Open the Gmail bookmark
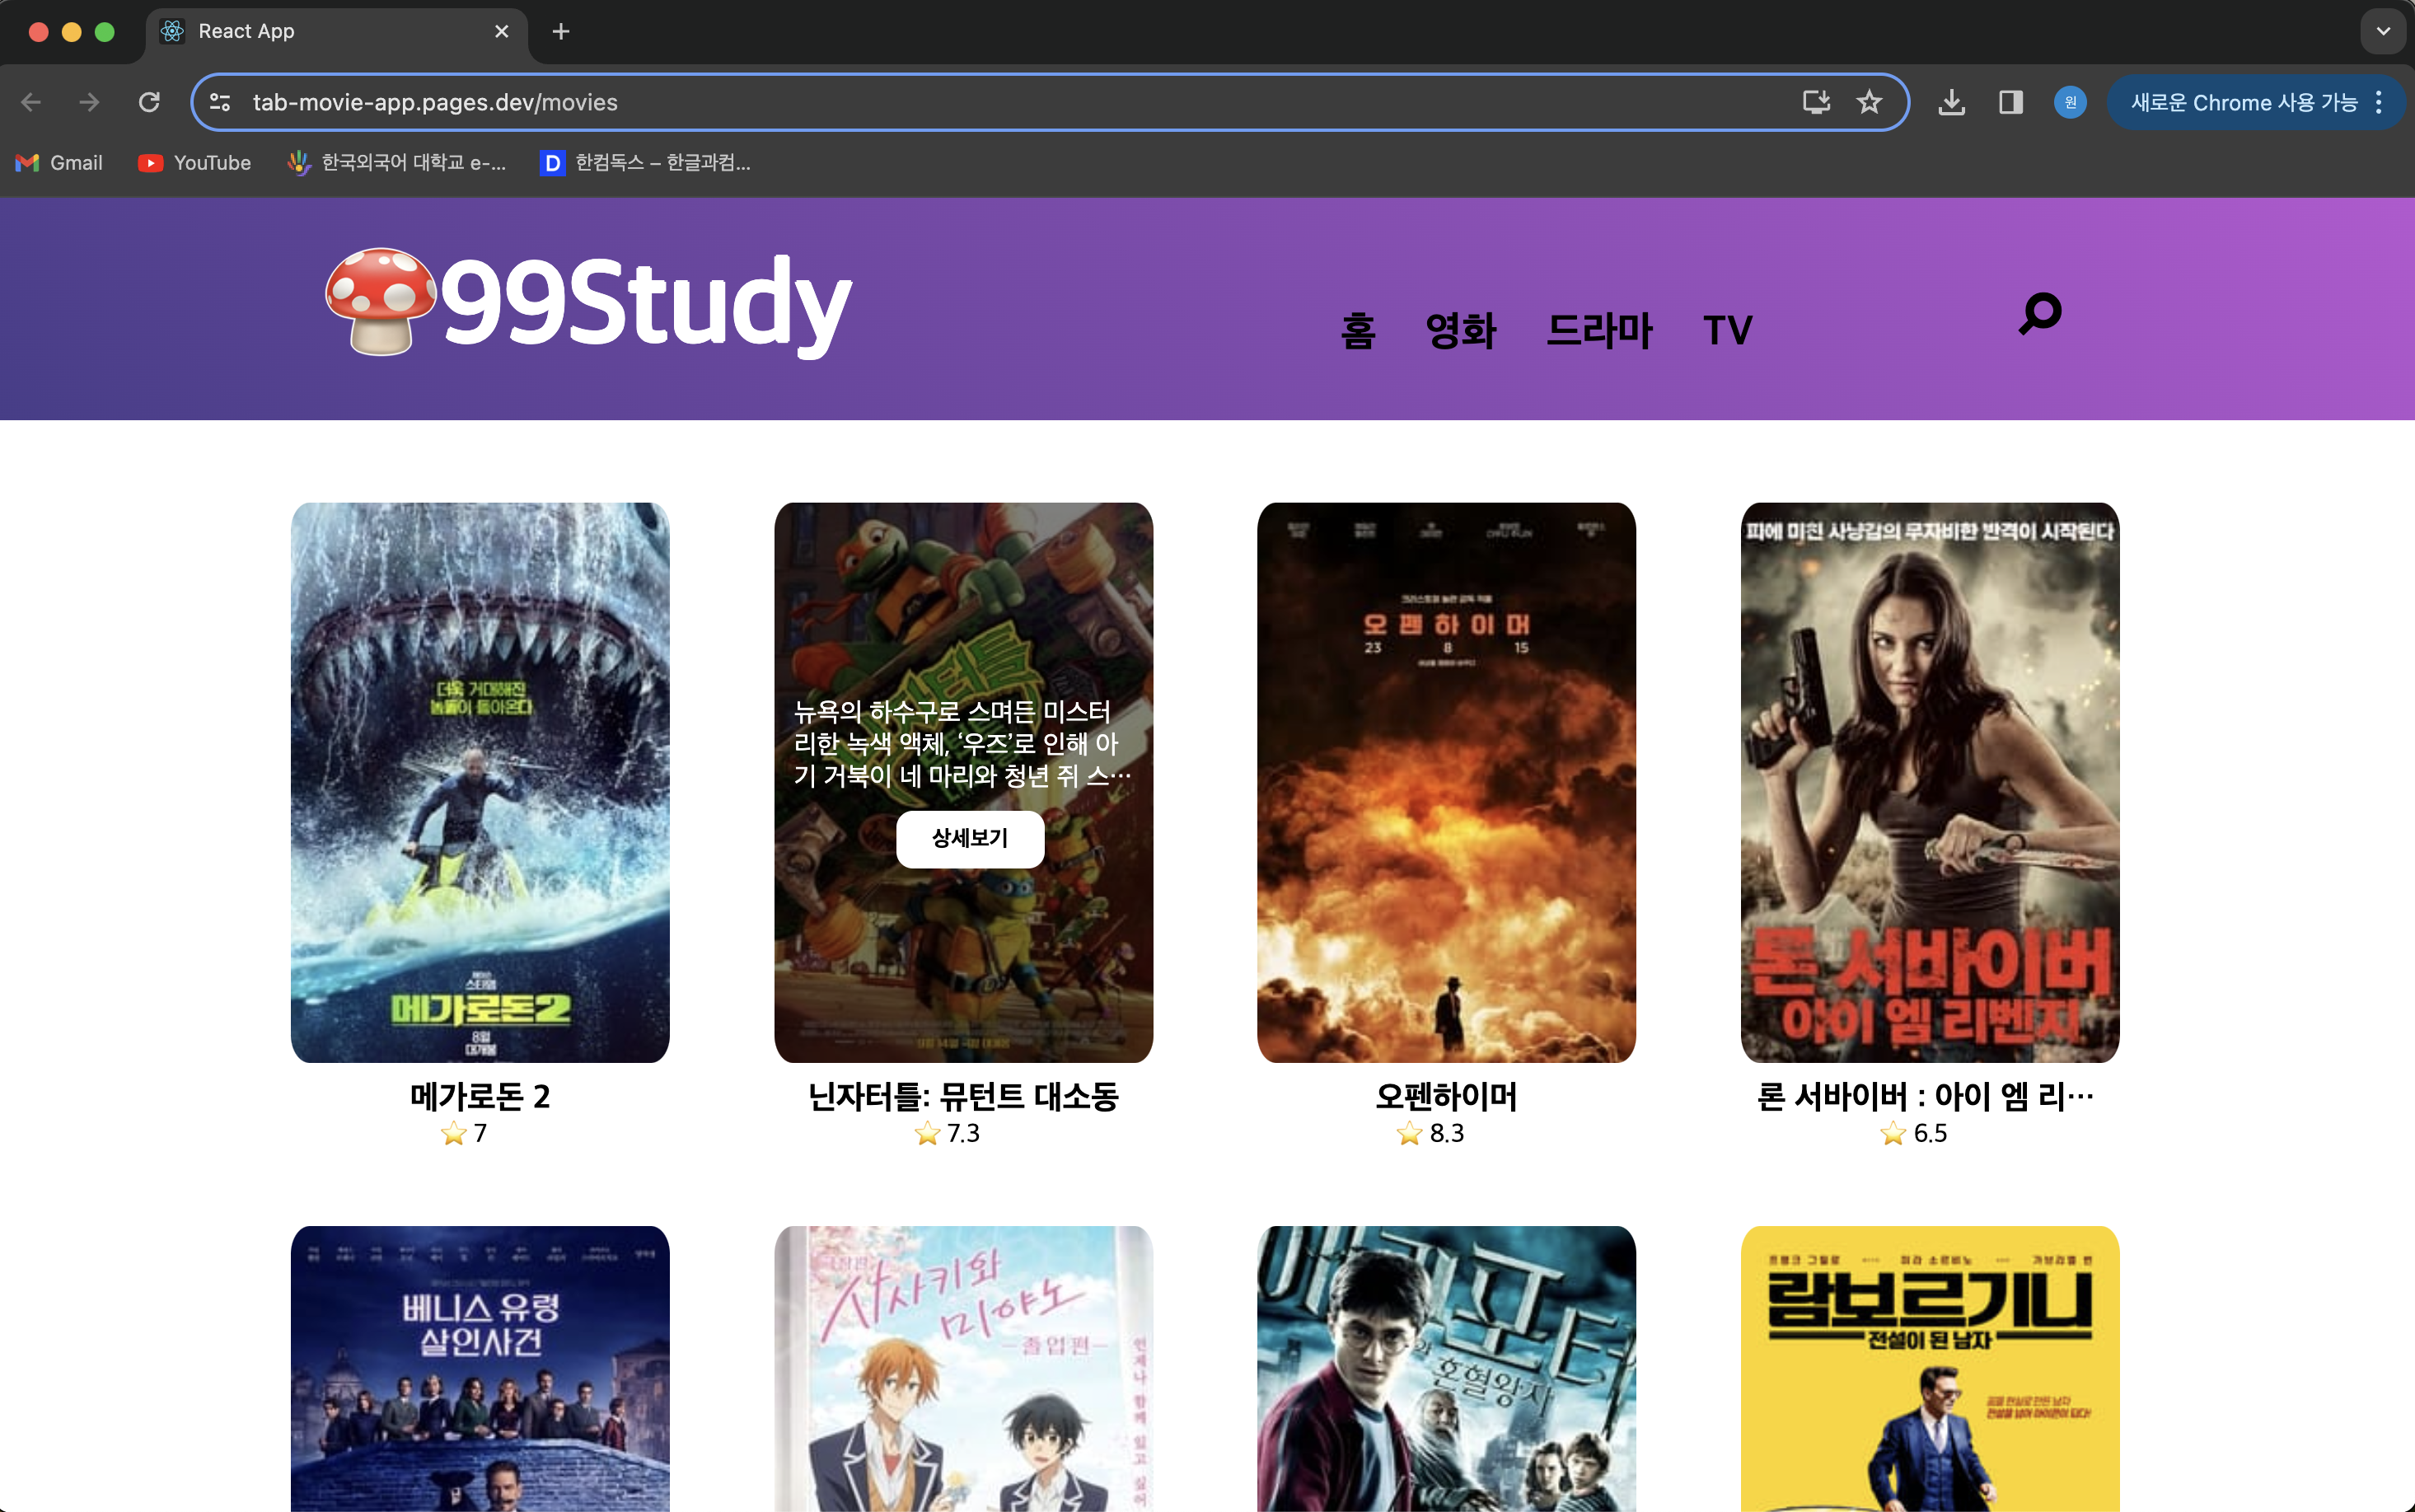The height and width of the screenshot is (1512, 2415). pos(59,163)
